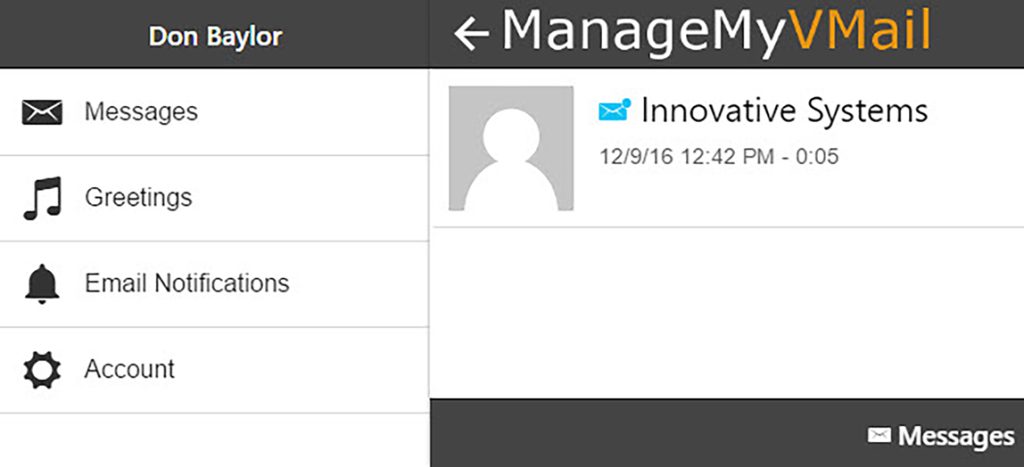Go back using the left arrow icon

coord(471,34)
